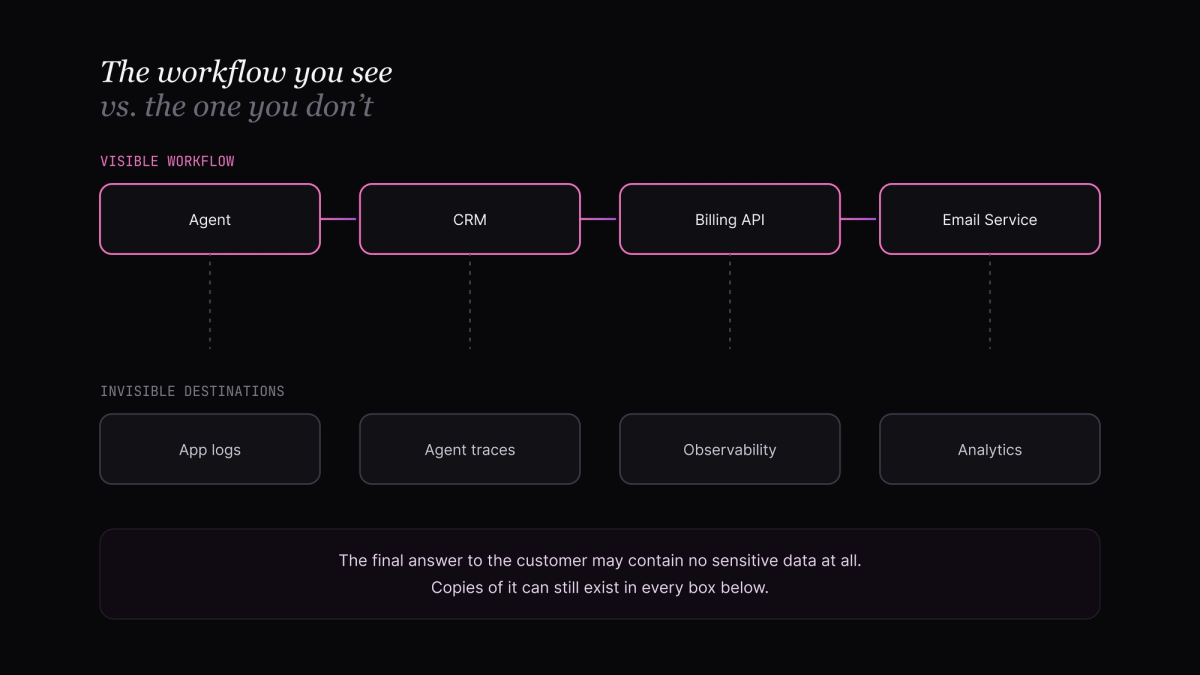Click the pink connector between Agent and CRM
The image size is (1200, 675).
tap(340, 219)
